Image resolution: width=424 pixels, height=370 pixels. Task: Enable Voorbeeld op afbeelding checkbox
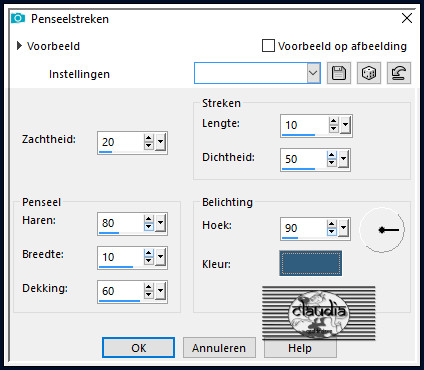coord(268,46)
